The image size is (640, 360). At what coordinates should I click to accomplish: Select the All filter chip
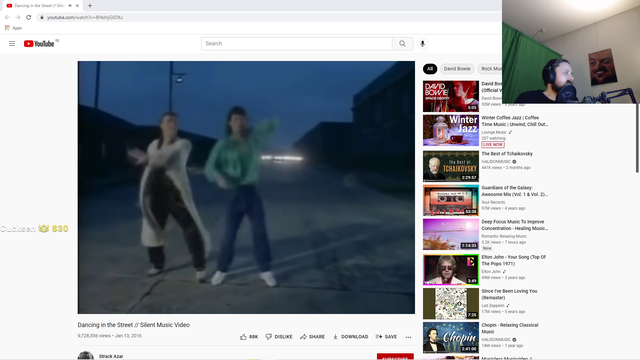[x=430, y=69]
